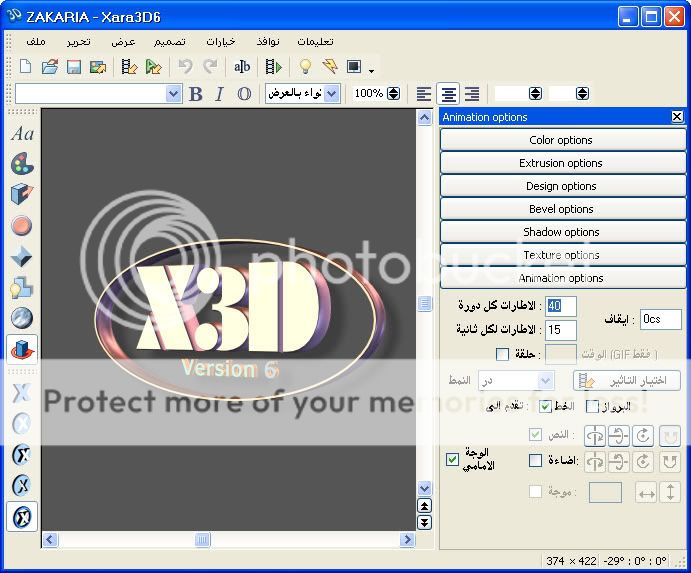Click the horizontal scrollbar thumb
The width and height of the screenshot is (691, 573).
tap(202, 540)
